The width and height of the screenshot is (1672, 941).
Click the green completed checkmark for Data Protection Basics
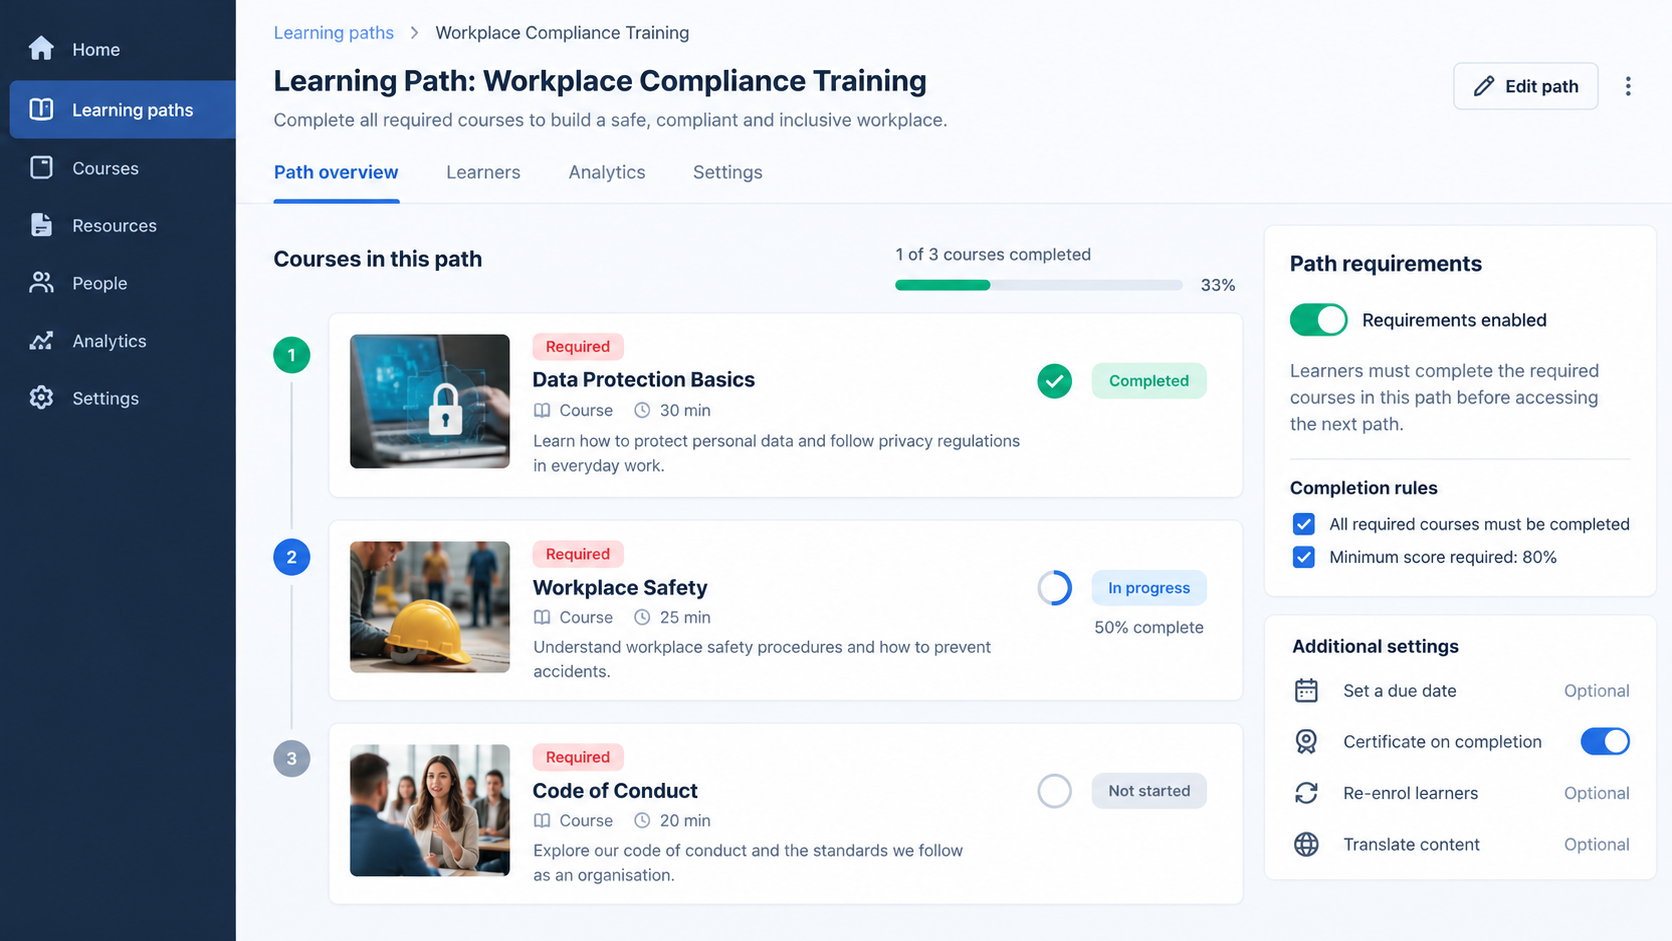pos(1054,381)
